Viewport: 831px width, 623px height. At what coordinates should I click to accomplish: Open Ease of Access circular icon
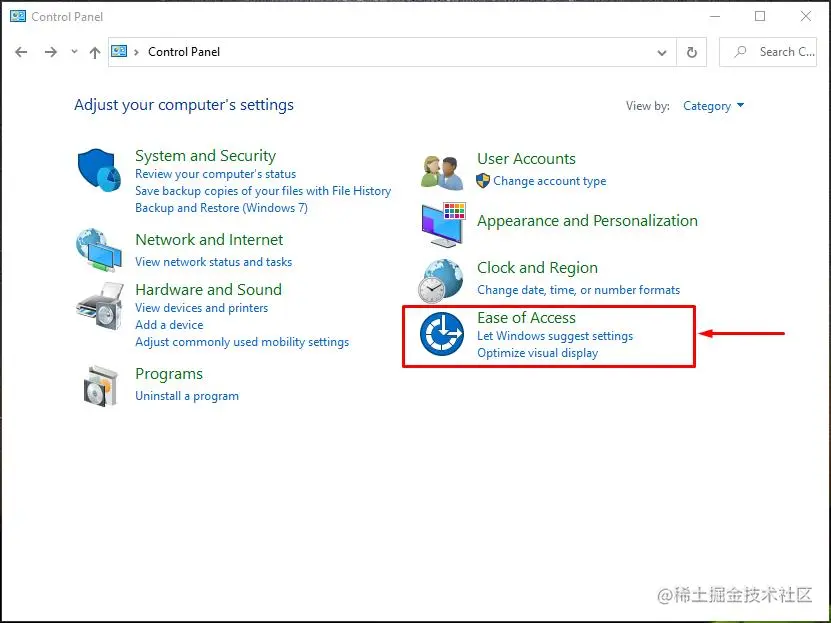pyautogui.click(x=442, y=334)
